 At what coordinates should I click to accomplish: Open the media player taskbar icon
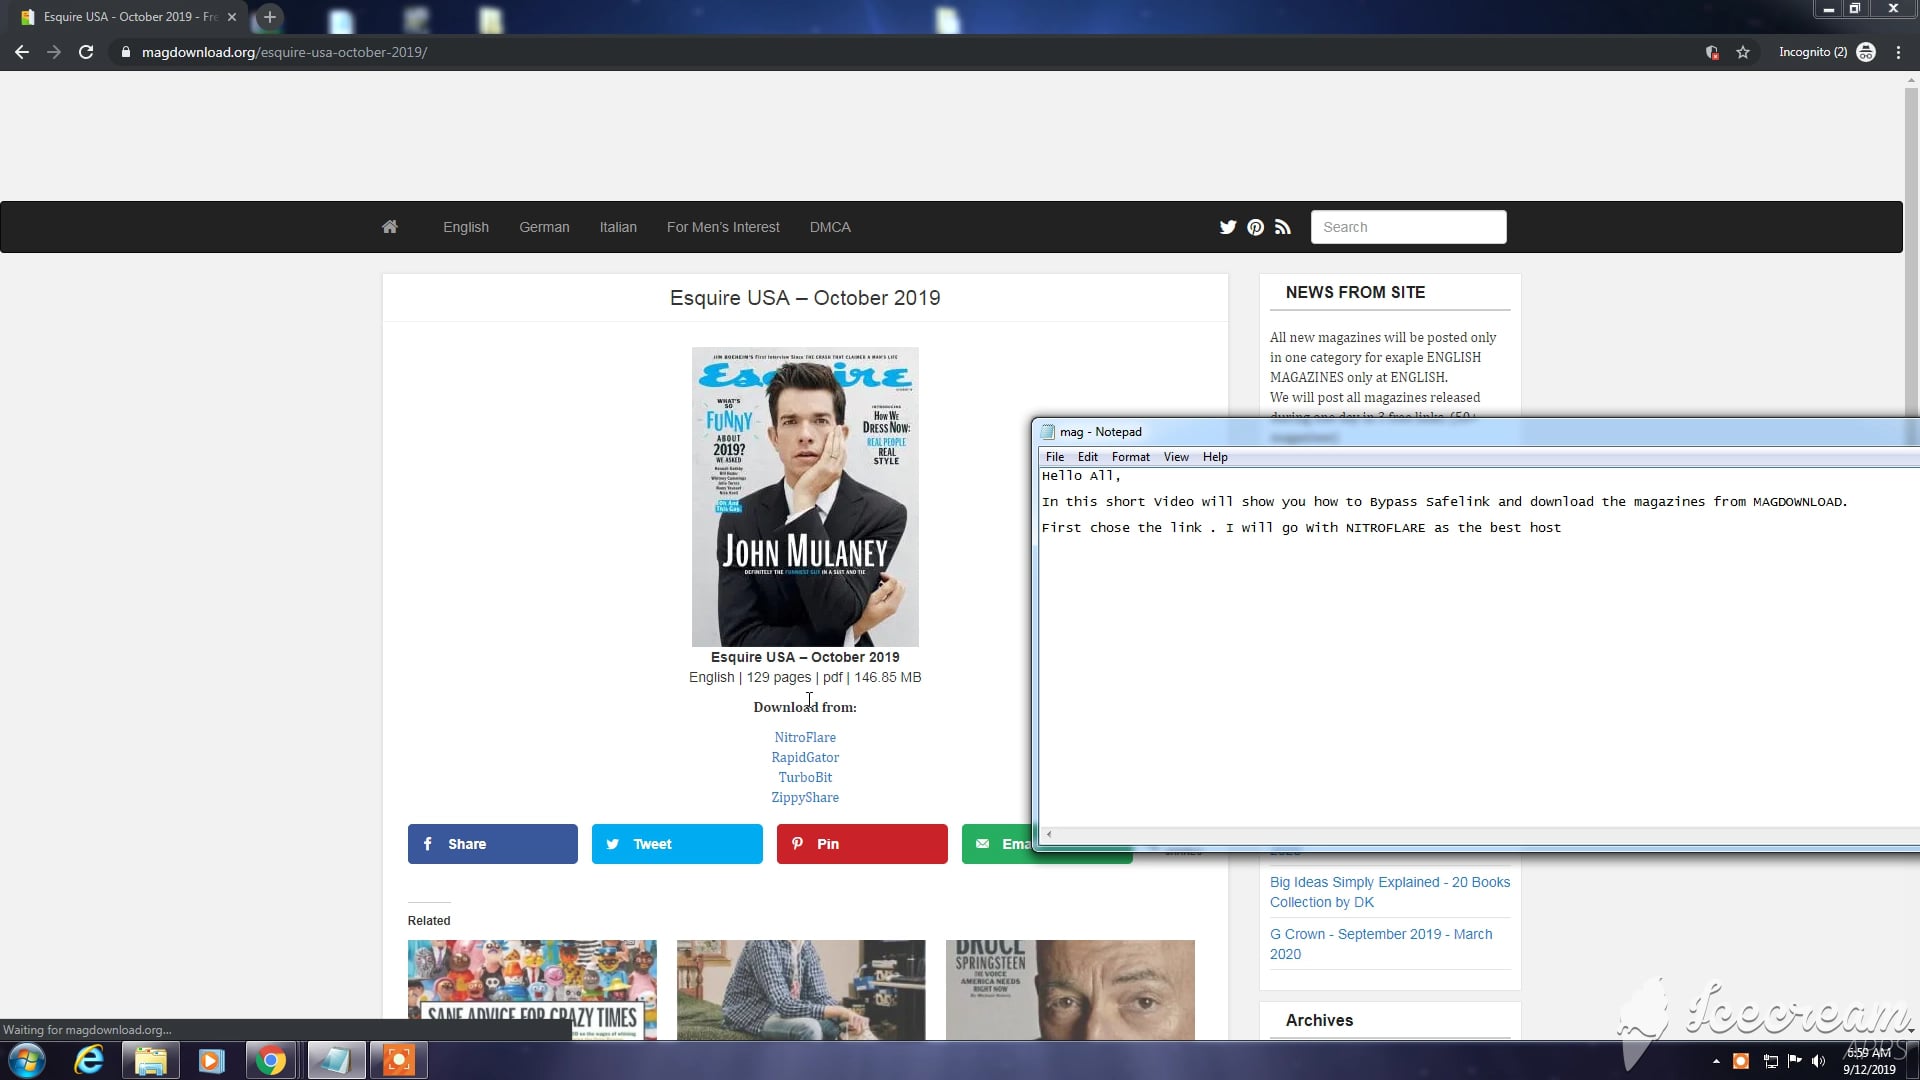pos(211,1060)
